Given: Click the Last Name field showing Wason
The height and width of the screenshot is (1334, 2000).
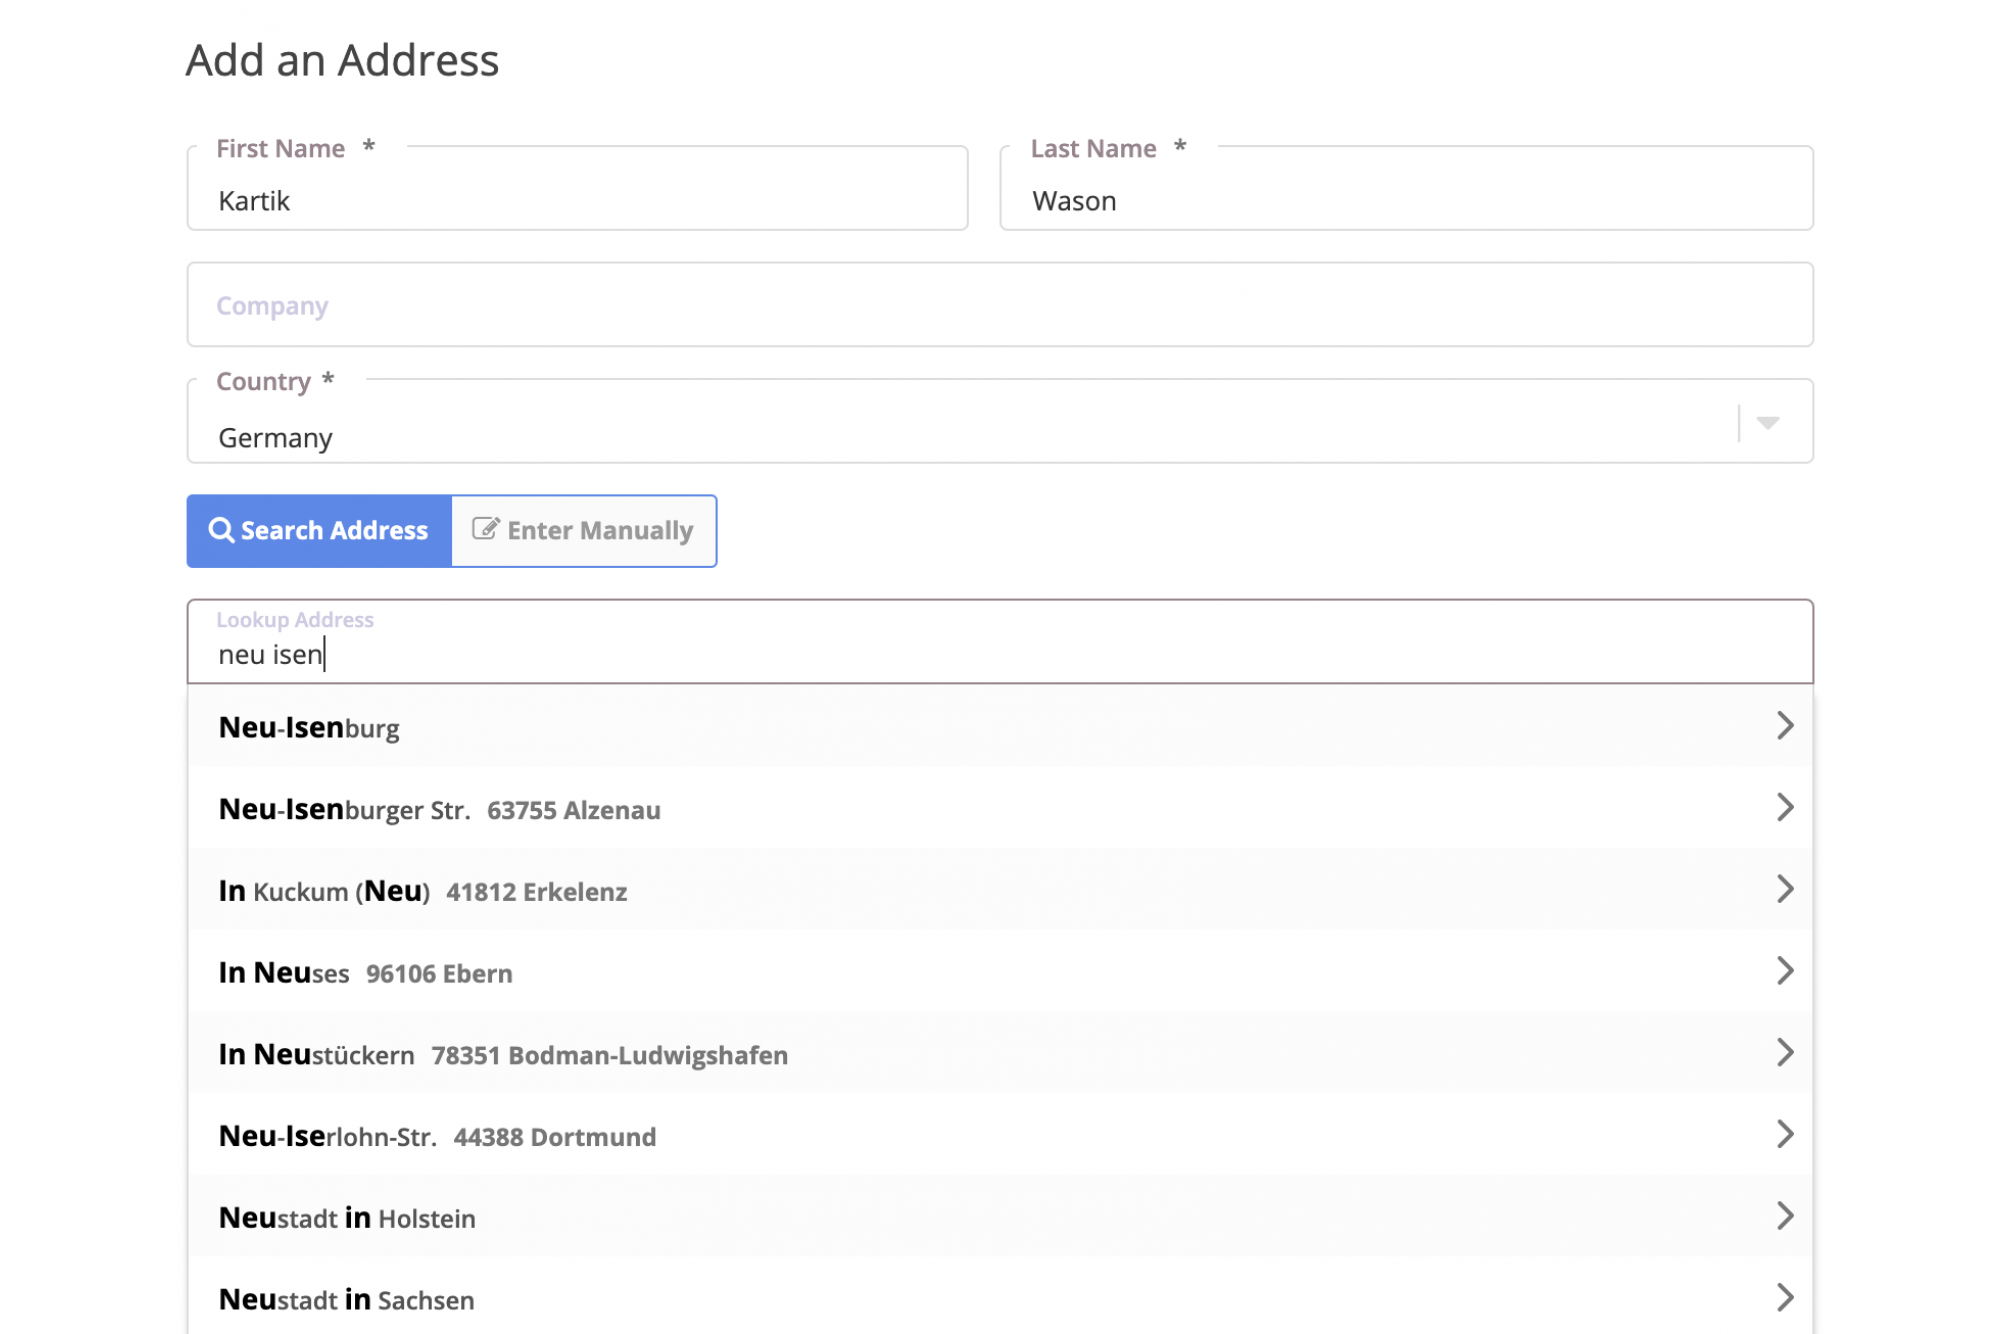Looking at the screenshot, I should pyautogui.click(x=1400, y=200).
